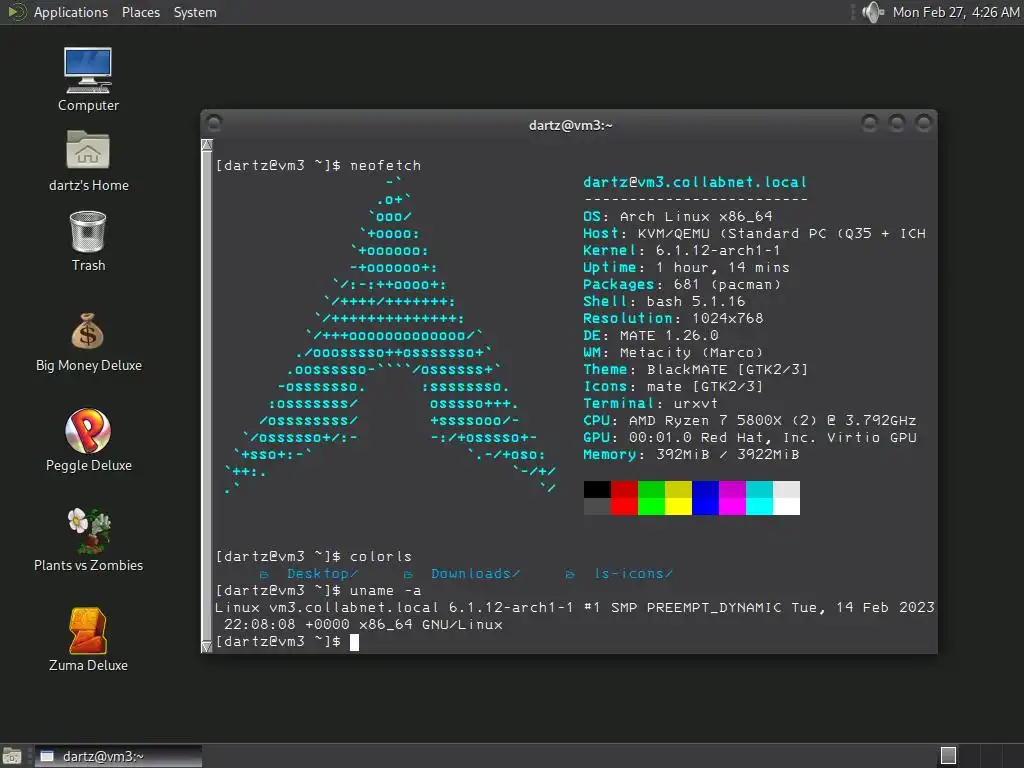1024x768 pixels.
Task: Open the Places menu
Action: pos(140,12)
